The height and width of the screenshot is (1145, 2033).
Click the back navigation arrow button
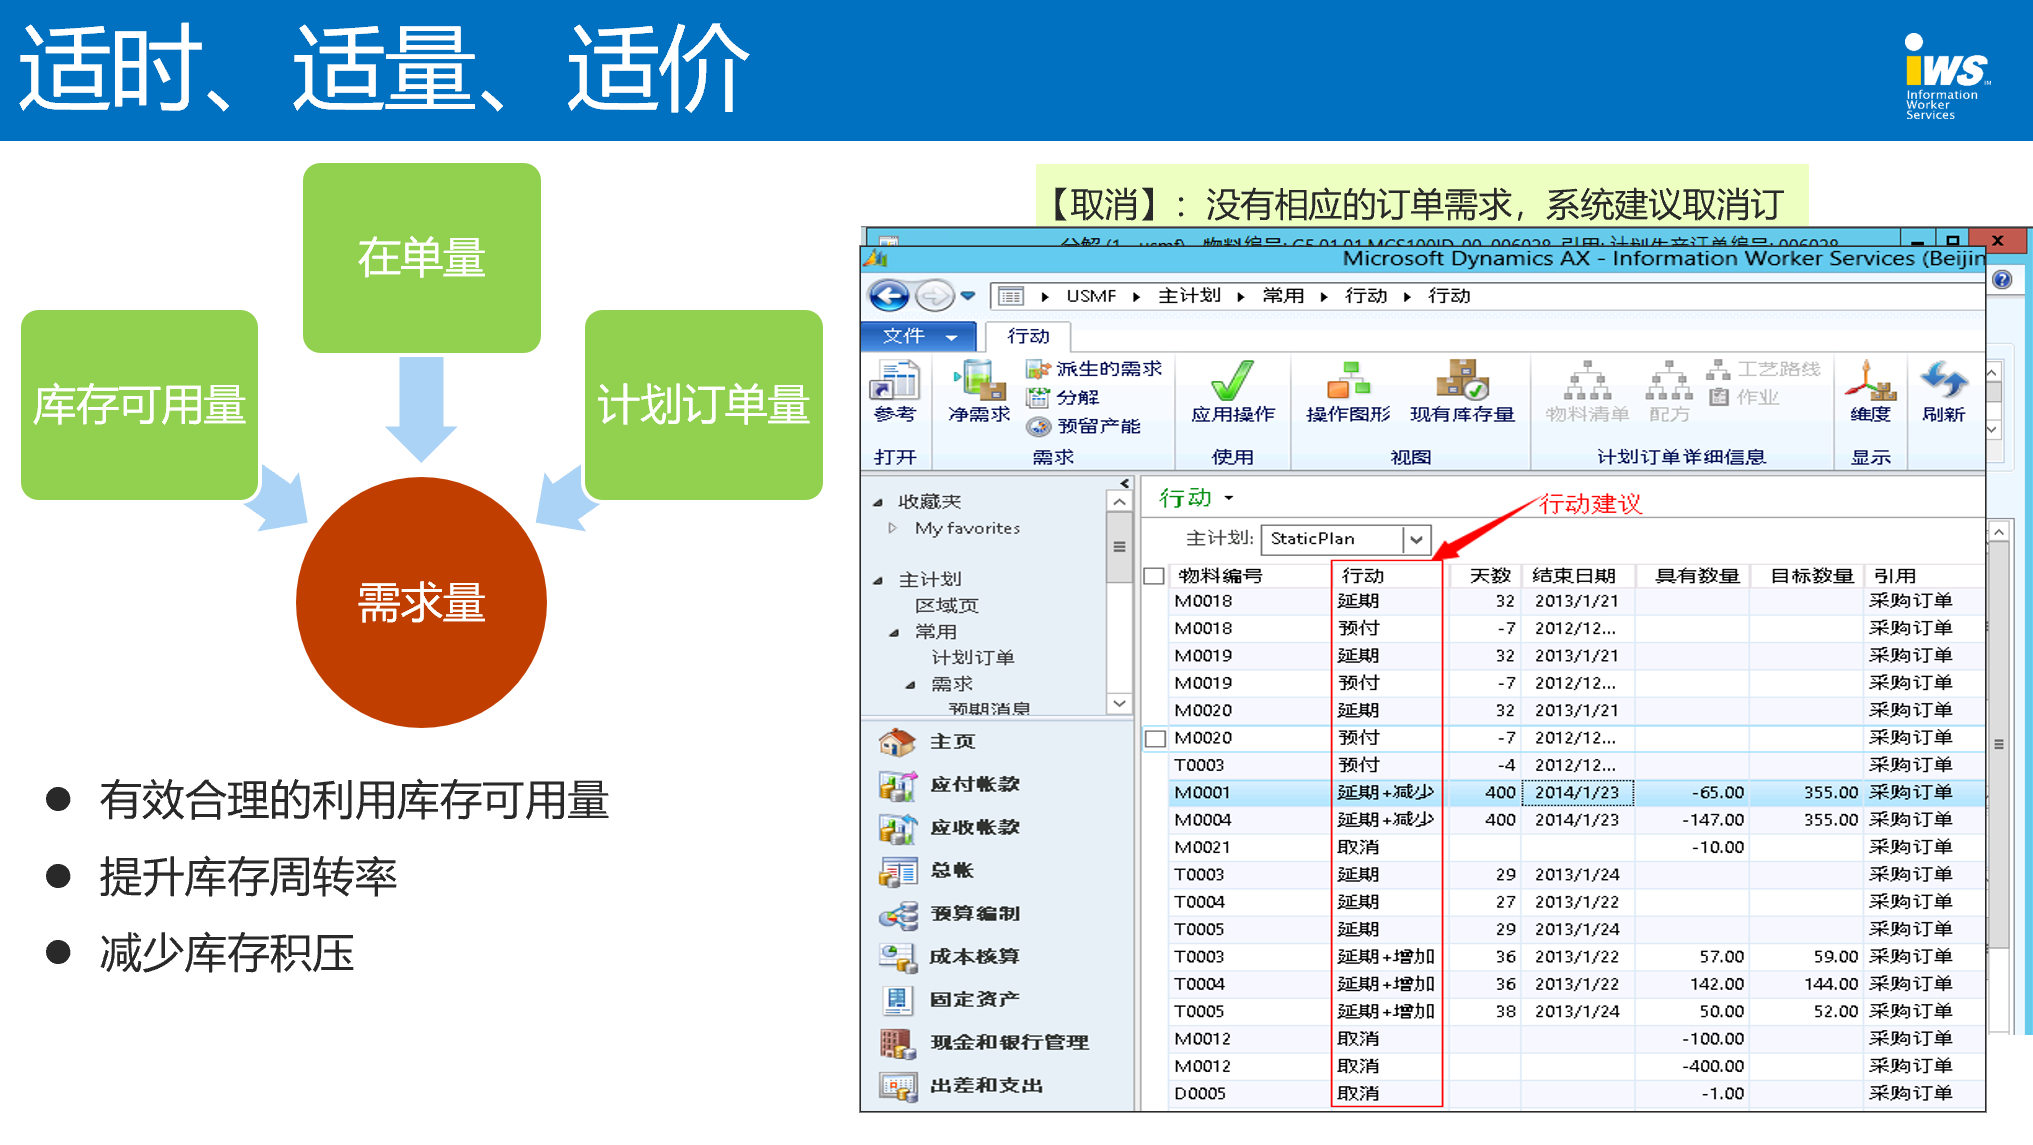point(889,296)
